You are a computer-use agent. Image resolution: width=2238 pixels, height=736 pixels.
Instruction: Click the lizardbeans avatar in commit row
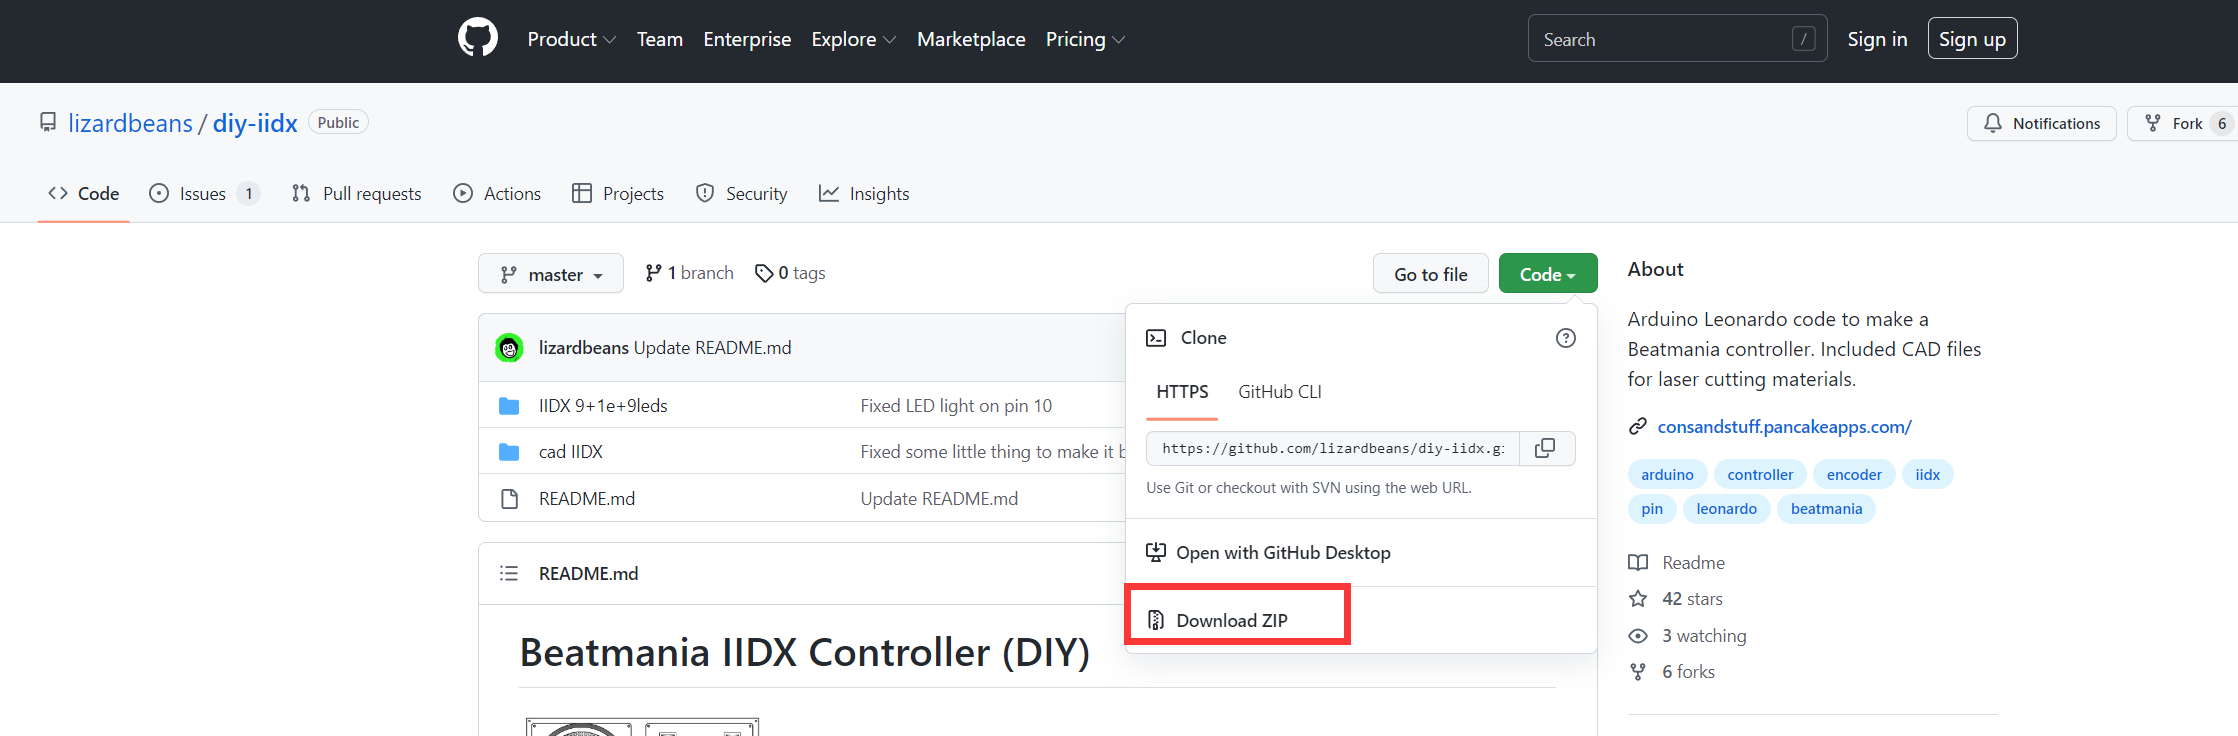pos(509,348)
